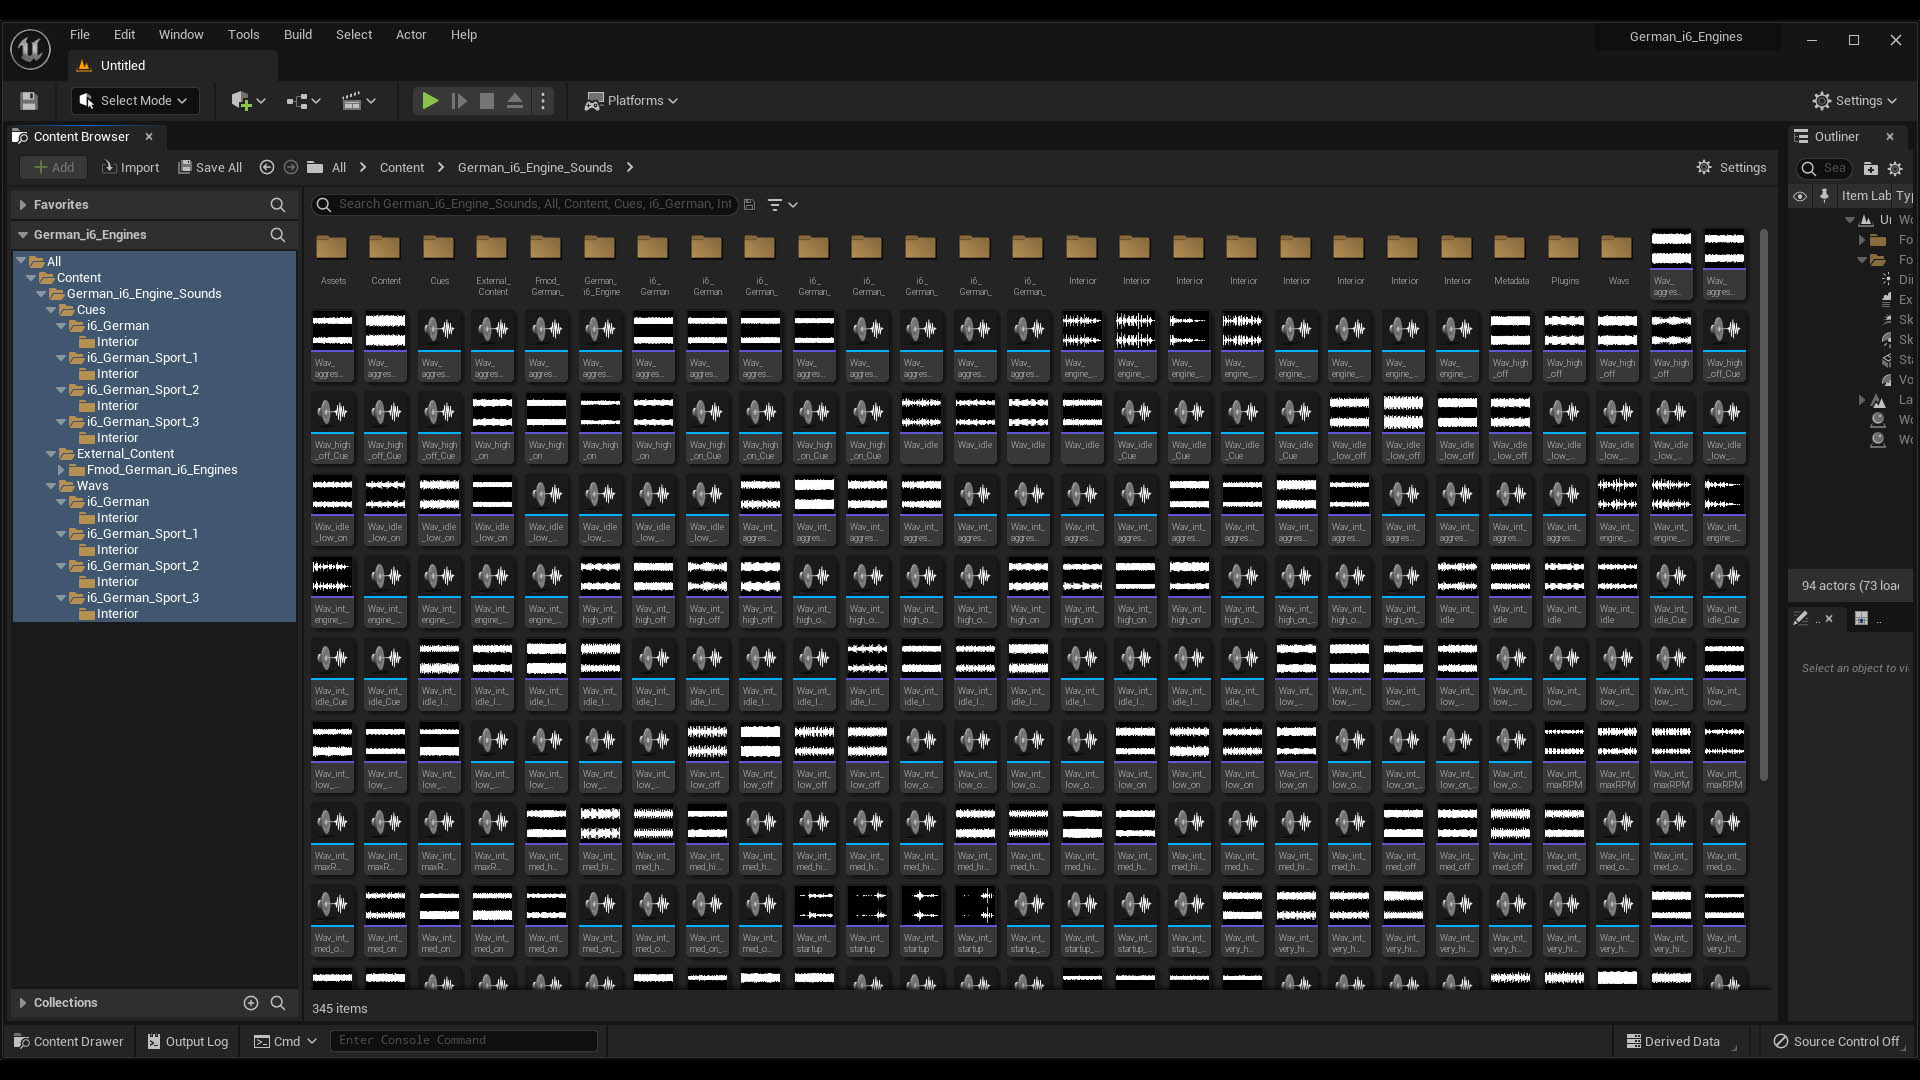This screenshot has height=1080, width=1920.
Task: Go back in Content Browser history
Action: [266, 168]
